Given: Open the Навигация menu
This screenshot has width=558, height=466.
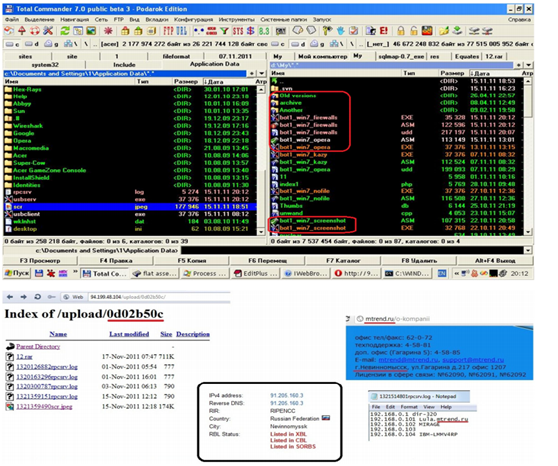Looking at the screenshot, I should [x=74, y=20].
